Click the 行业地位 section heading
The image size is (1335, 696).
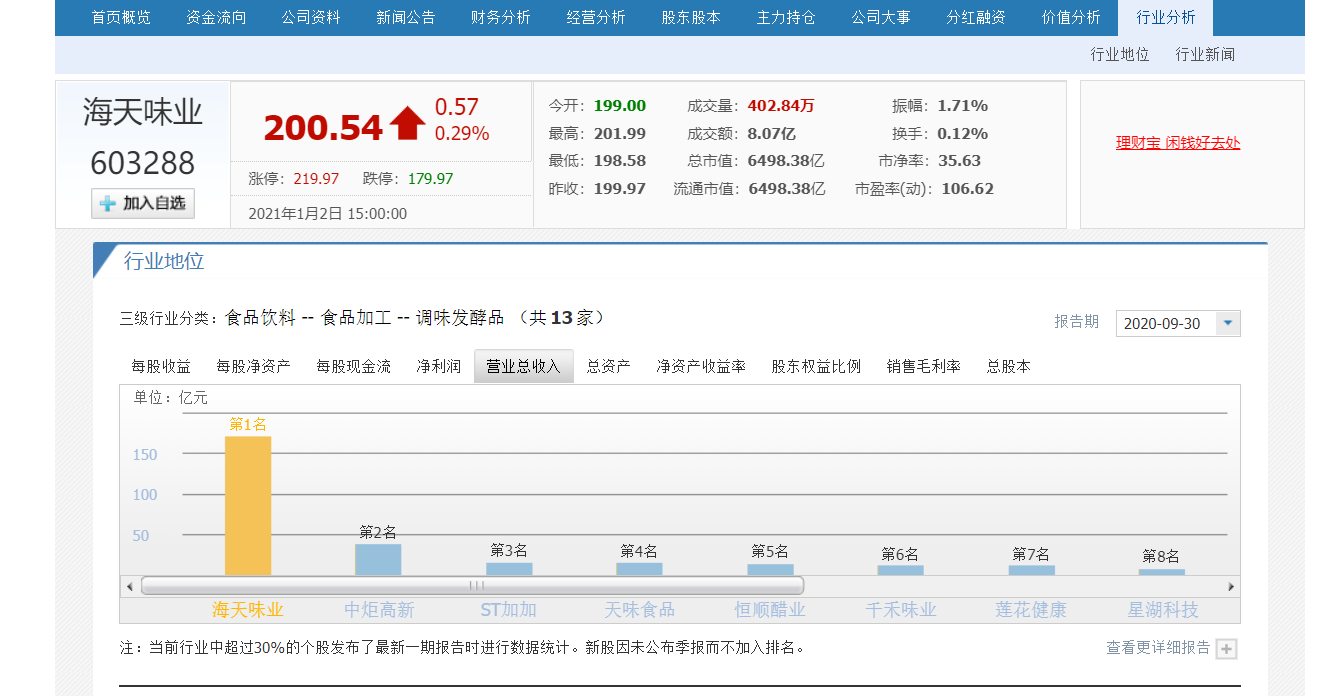coord(164,262)
